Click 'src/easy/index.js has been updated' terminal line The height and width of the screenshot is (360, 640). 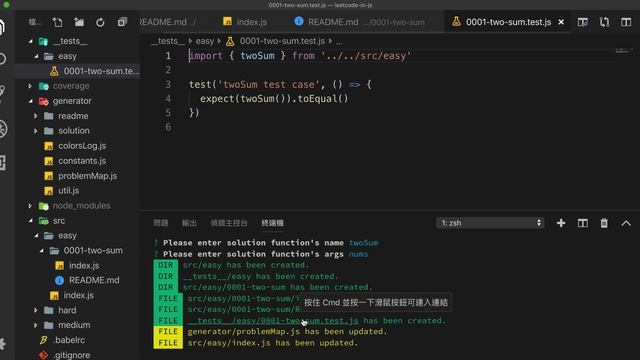click(x=272, y=343)
